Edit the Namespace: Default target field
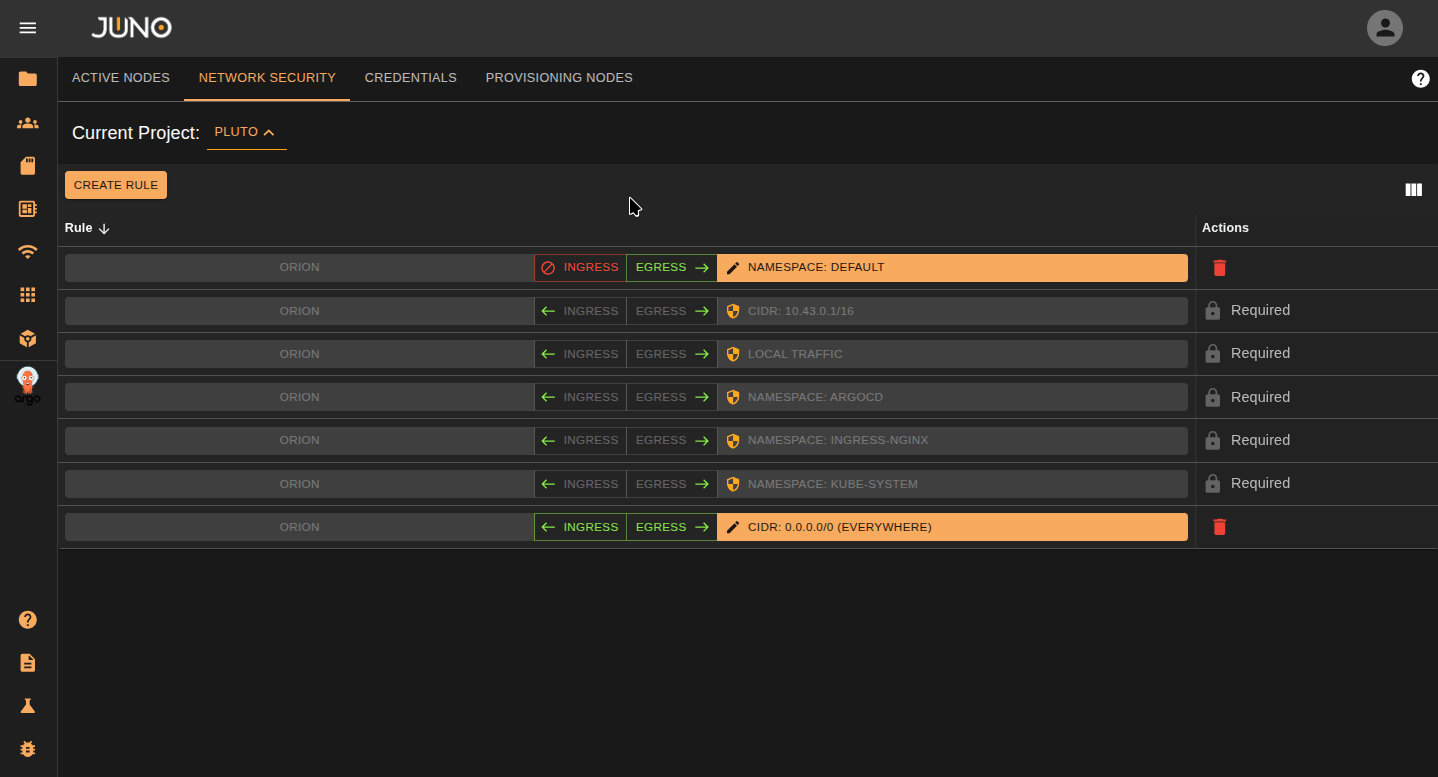 coord(951,268)
